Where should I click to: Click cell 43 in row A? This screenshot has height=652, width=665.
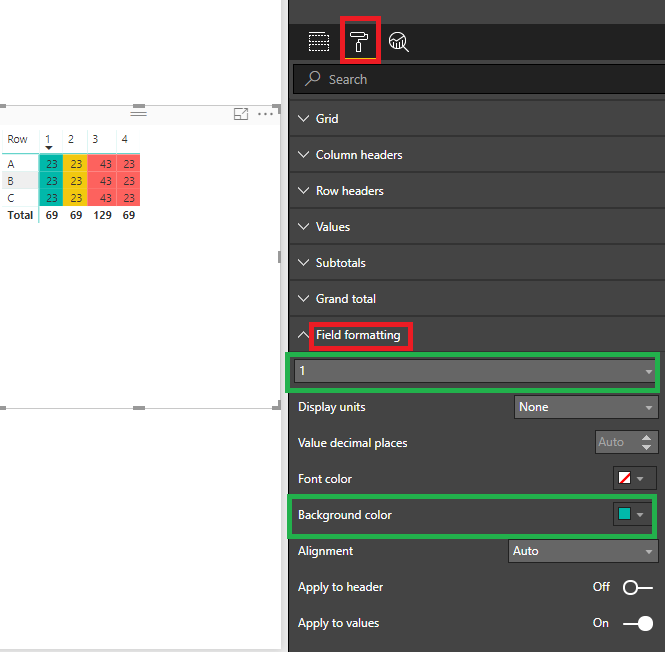pos(102,164)
